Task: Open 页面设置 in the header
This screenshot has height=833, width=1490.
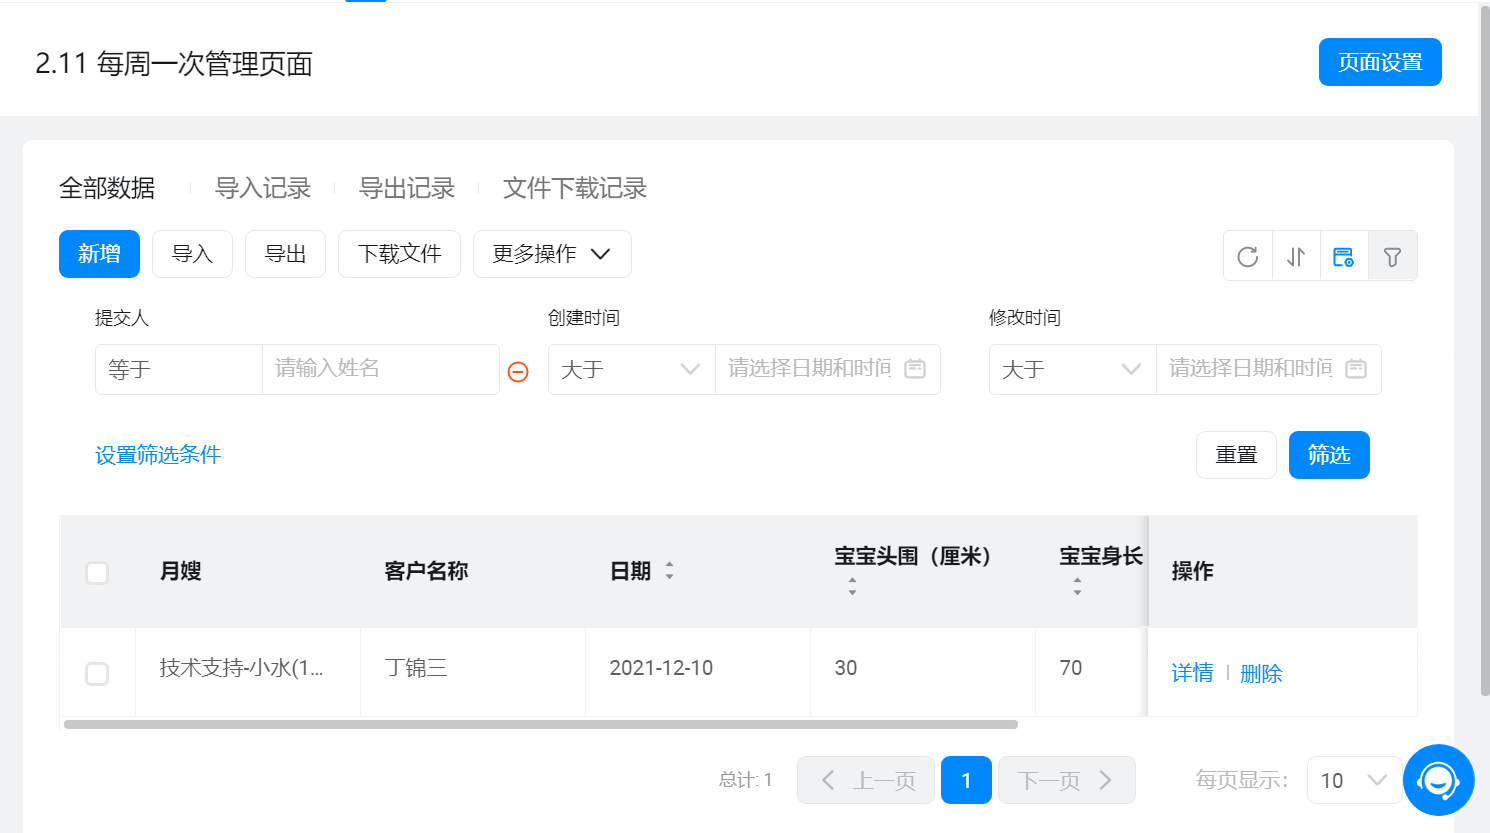Action: coord(1380,62)
